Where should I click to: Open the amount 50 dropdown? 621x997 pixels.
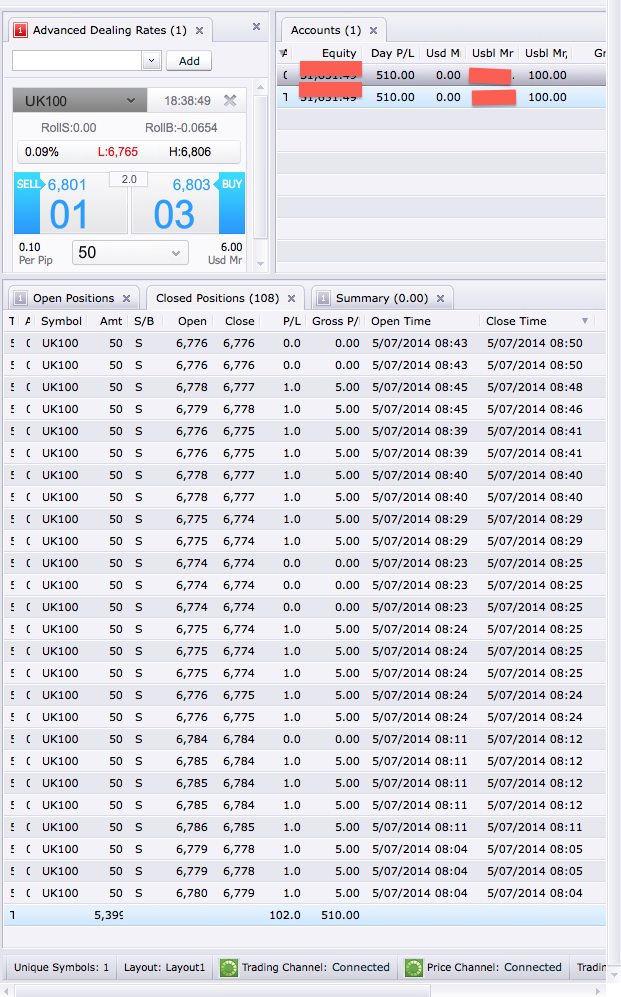(x=130, y=252)
